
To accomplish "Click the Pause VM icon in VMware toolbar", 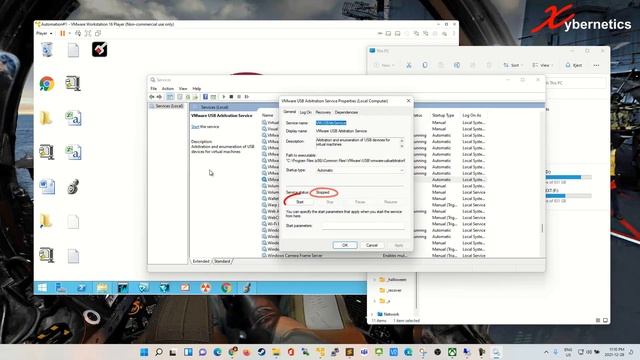I will tap(62, 33).
